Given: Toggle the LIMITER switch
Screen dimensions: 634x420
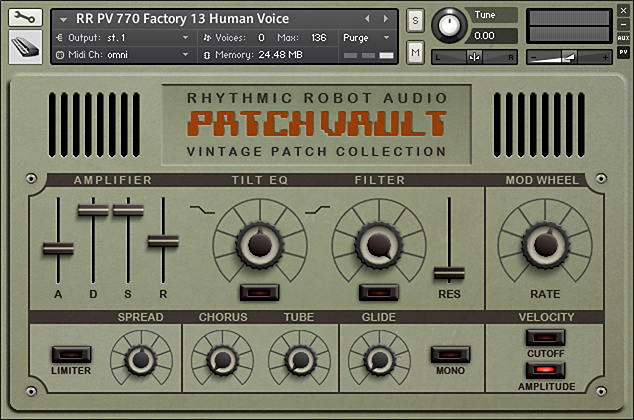Looking at the screenshot, I should (71, 355).
